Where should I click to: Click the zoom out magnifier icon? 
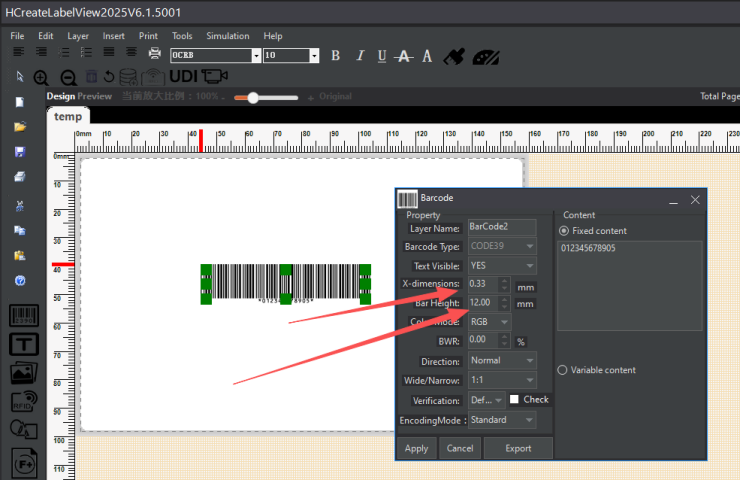coord(68,77)
